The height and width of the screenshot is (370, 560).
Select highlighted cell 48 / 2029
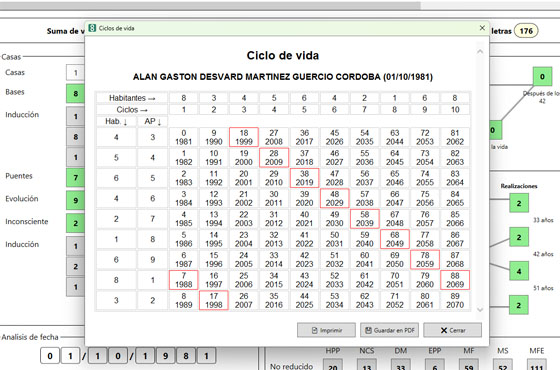pyautogui.click(x=335, y=198)
